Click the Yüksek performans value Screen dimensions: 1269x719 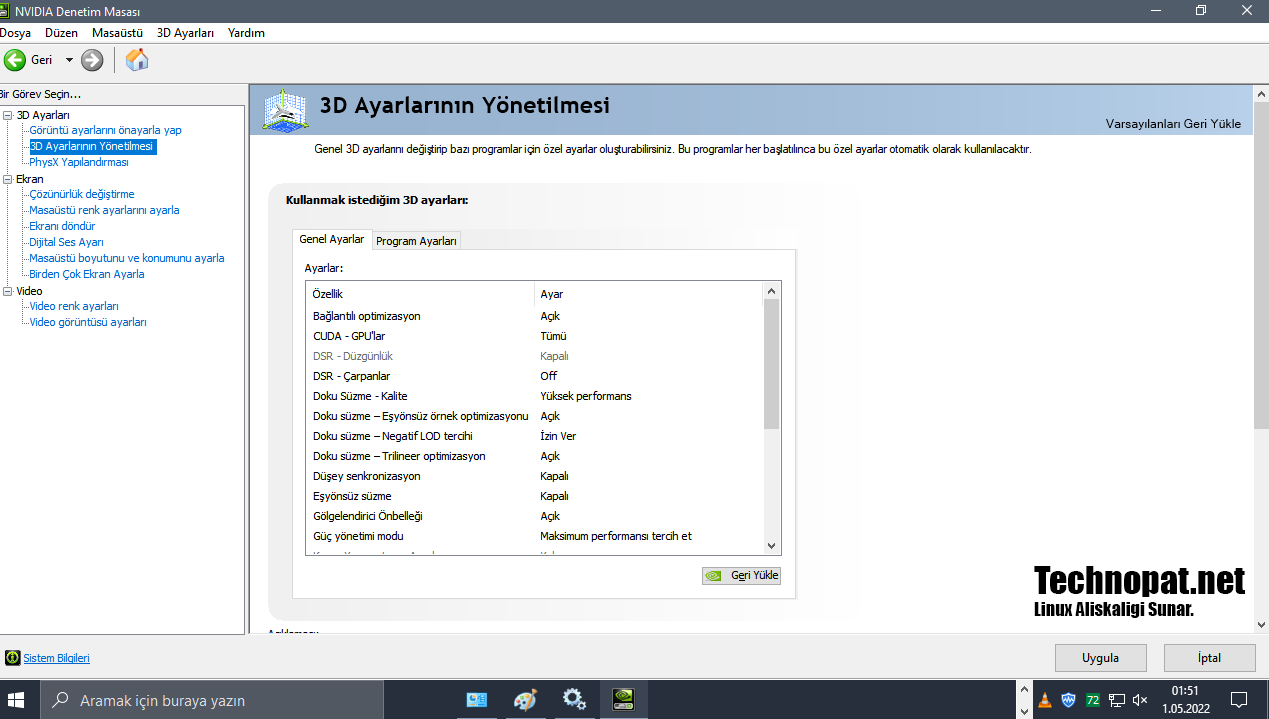pyautogui.click(x=586, y=396)
